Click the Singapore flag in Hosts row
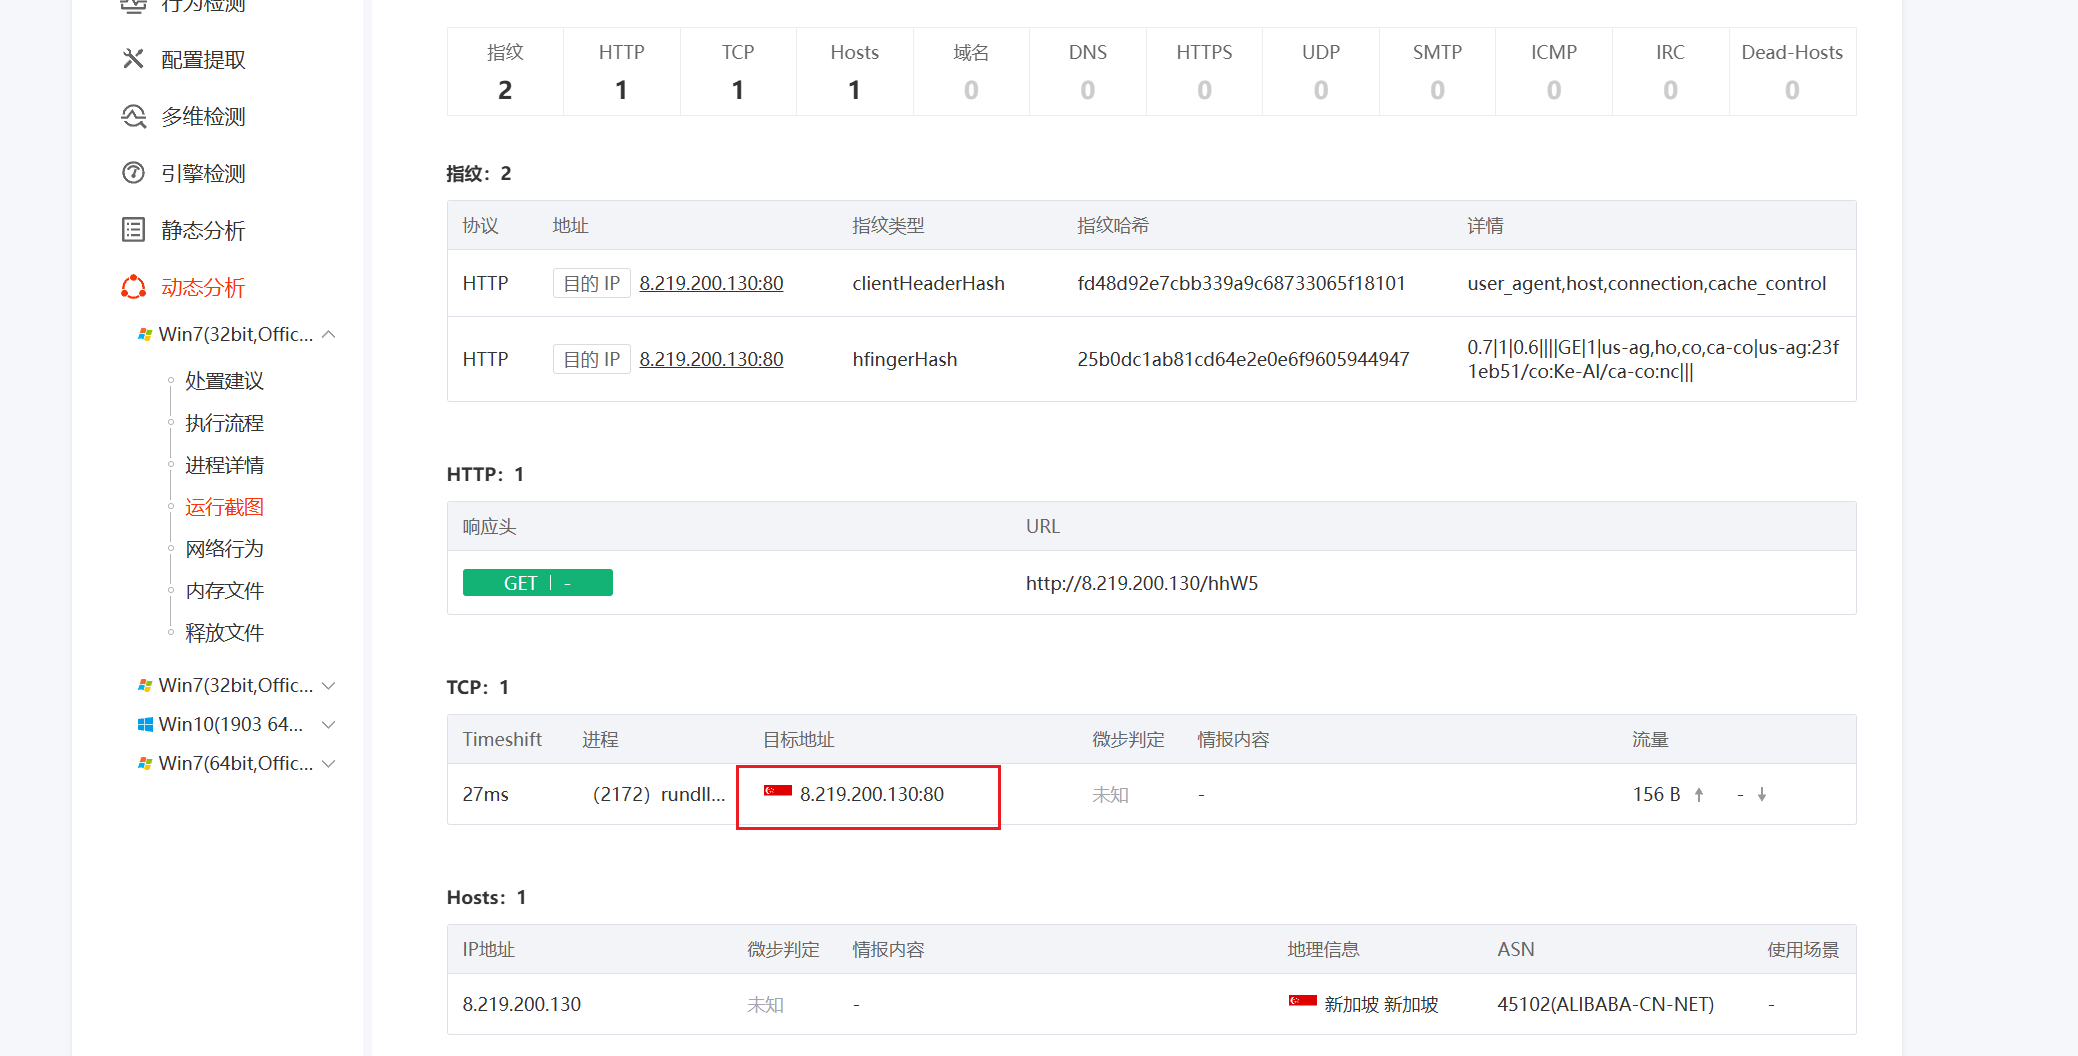Screen dimensions: 2078x1056 1302,1002
